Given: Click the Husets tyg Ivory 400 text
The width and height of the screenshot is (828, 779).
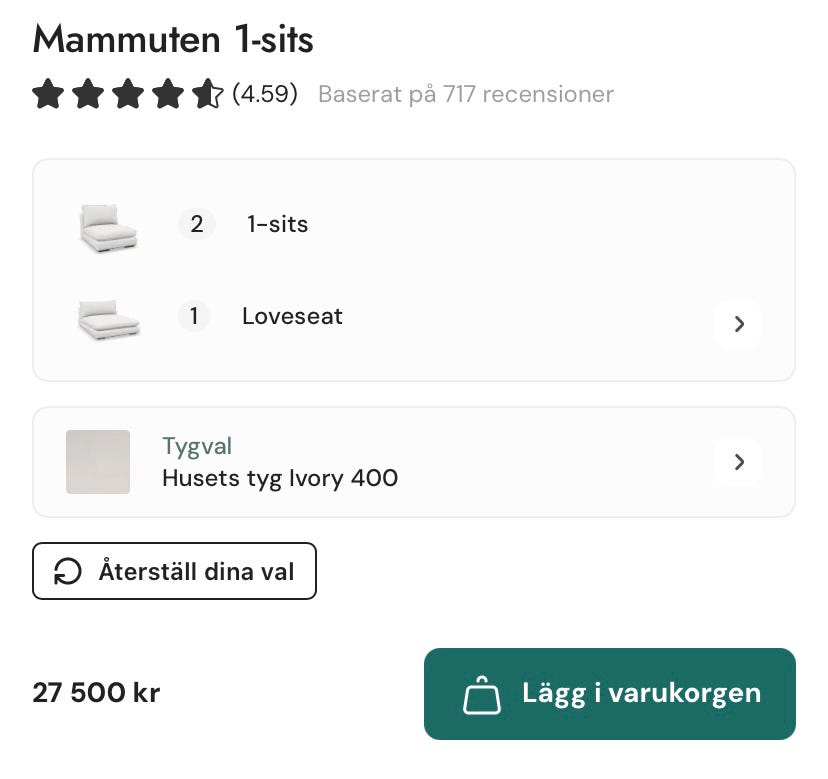Looking at the screenshot, I should coord(280,478).
